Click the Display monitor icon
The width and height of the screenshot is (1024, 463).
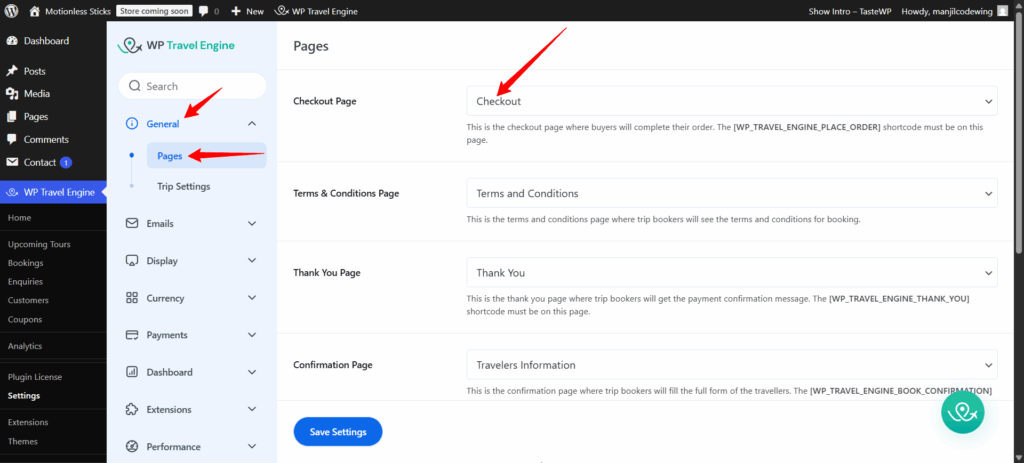pyautogui.click(x=132, y=261)
